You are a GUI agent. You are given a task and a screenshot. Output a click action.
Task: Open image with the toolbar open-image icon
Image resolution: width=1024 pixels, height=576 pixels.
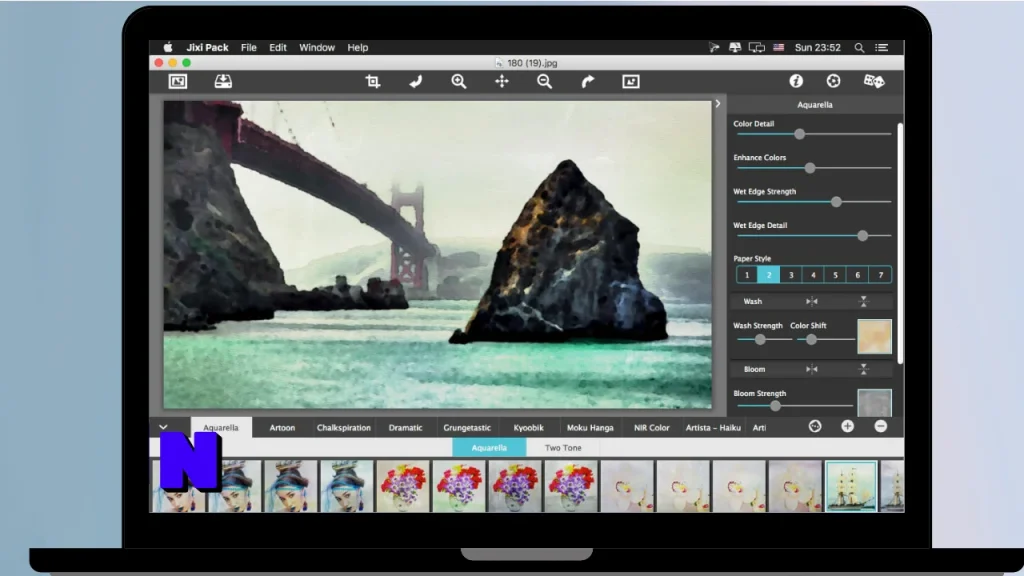click(x=178, y=81)
